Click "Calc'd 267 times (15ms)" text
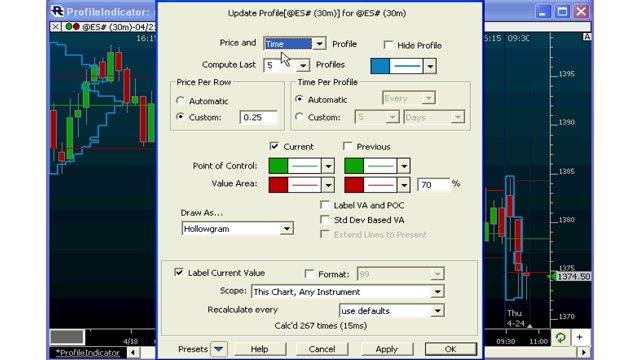The height and width of the screenshot is (360, 640). pyautogui.click(x=321, y=326)
